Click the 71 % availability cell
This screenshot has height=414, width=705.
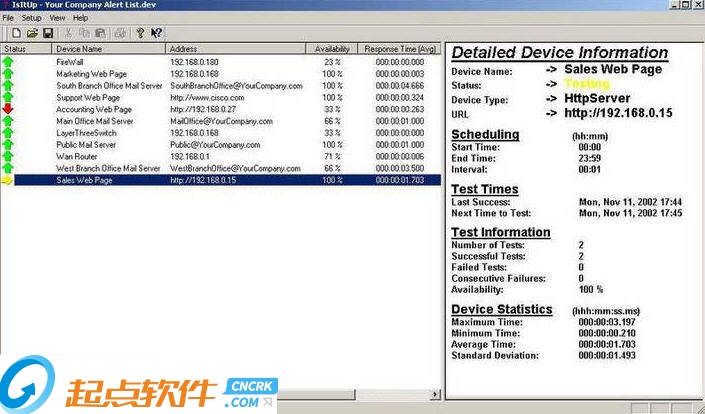pyautogui.click(x=332, y=156)
